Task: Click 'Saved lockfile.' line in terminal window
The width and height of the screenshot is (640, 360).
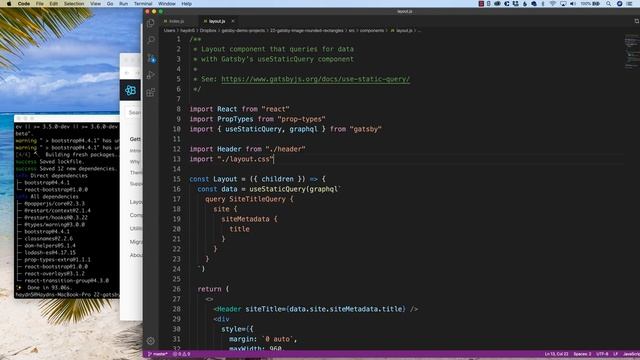Action: point(61,162)
